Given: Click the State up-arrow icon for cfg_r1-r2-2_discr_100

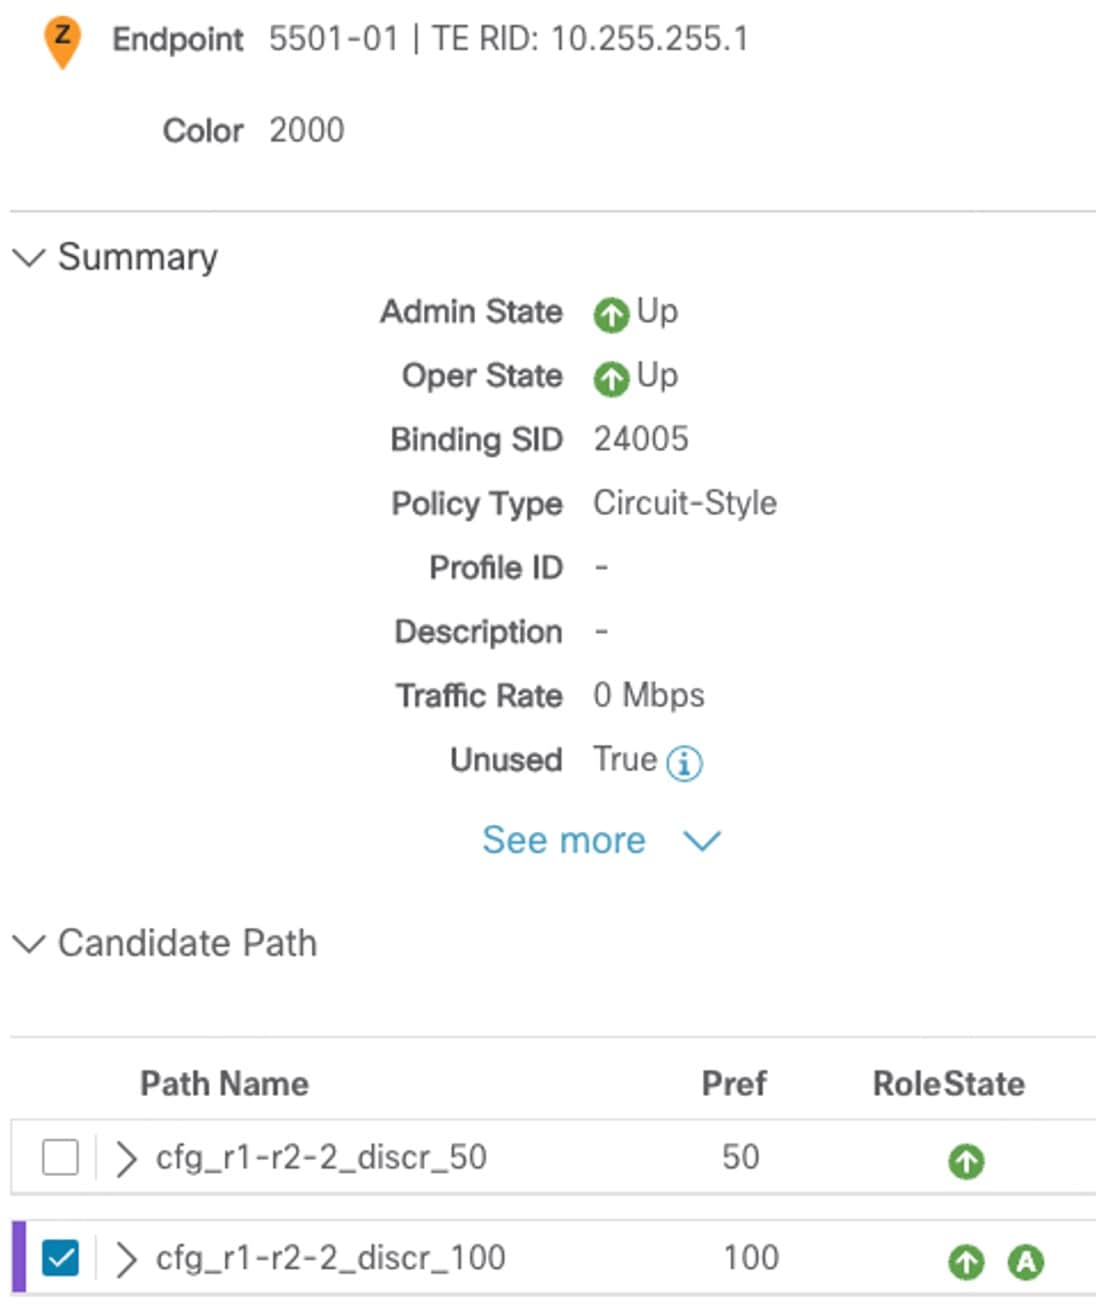Looking at the screenshot, I should click(963, 1258).
